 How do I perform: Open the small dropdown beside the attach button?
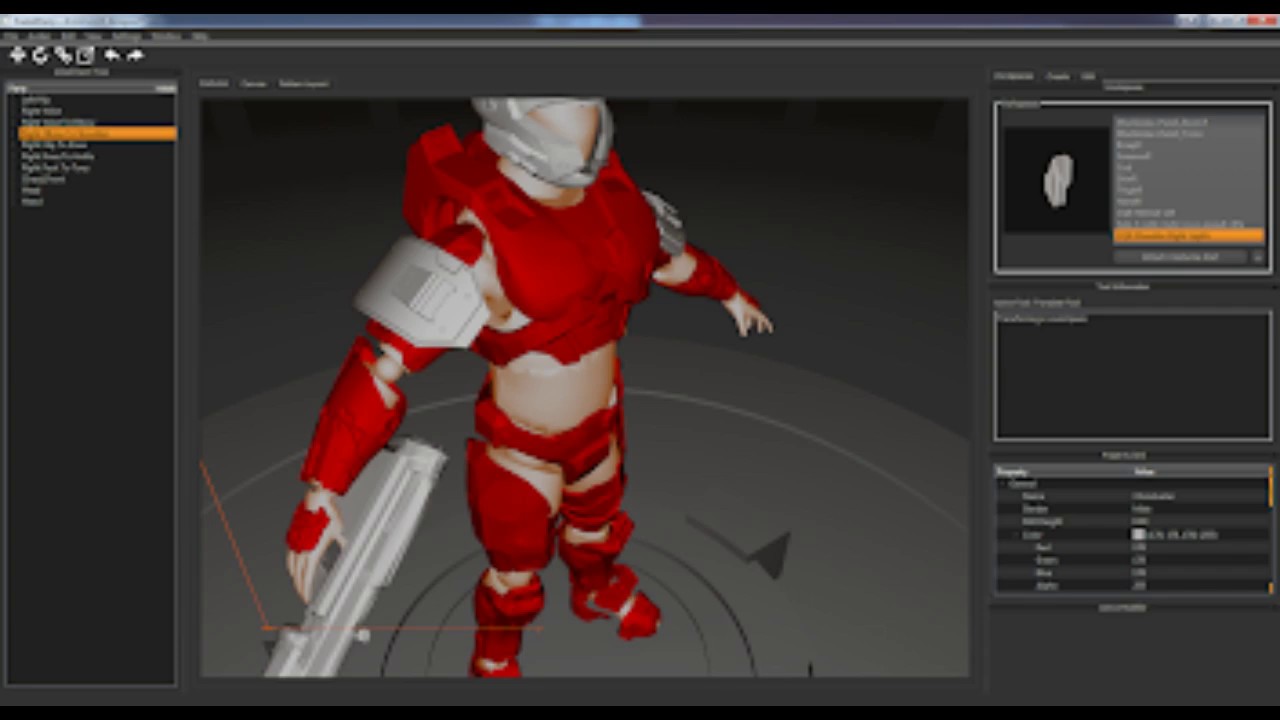pyautogui.click(x=1258, y=257)
